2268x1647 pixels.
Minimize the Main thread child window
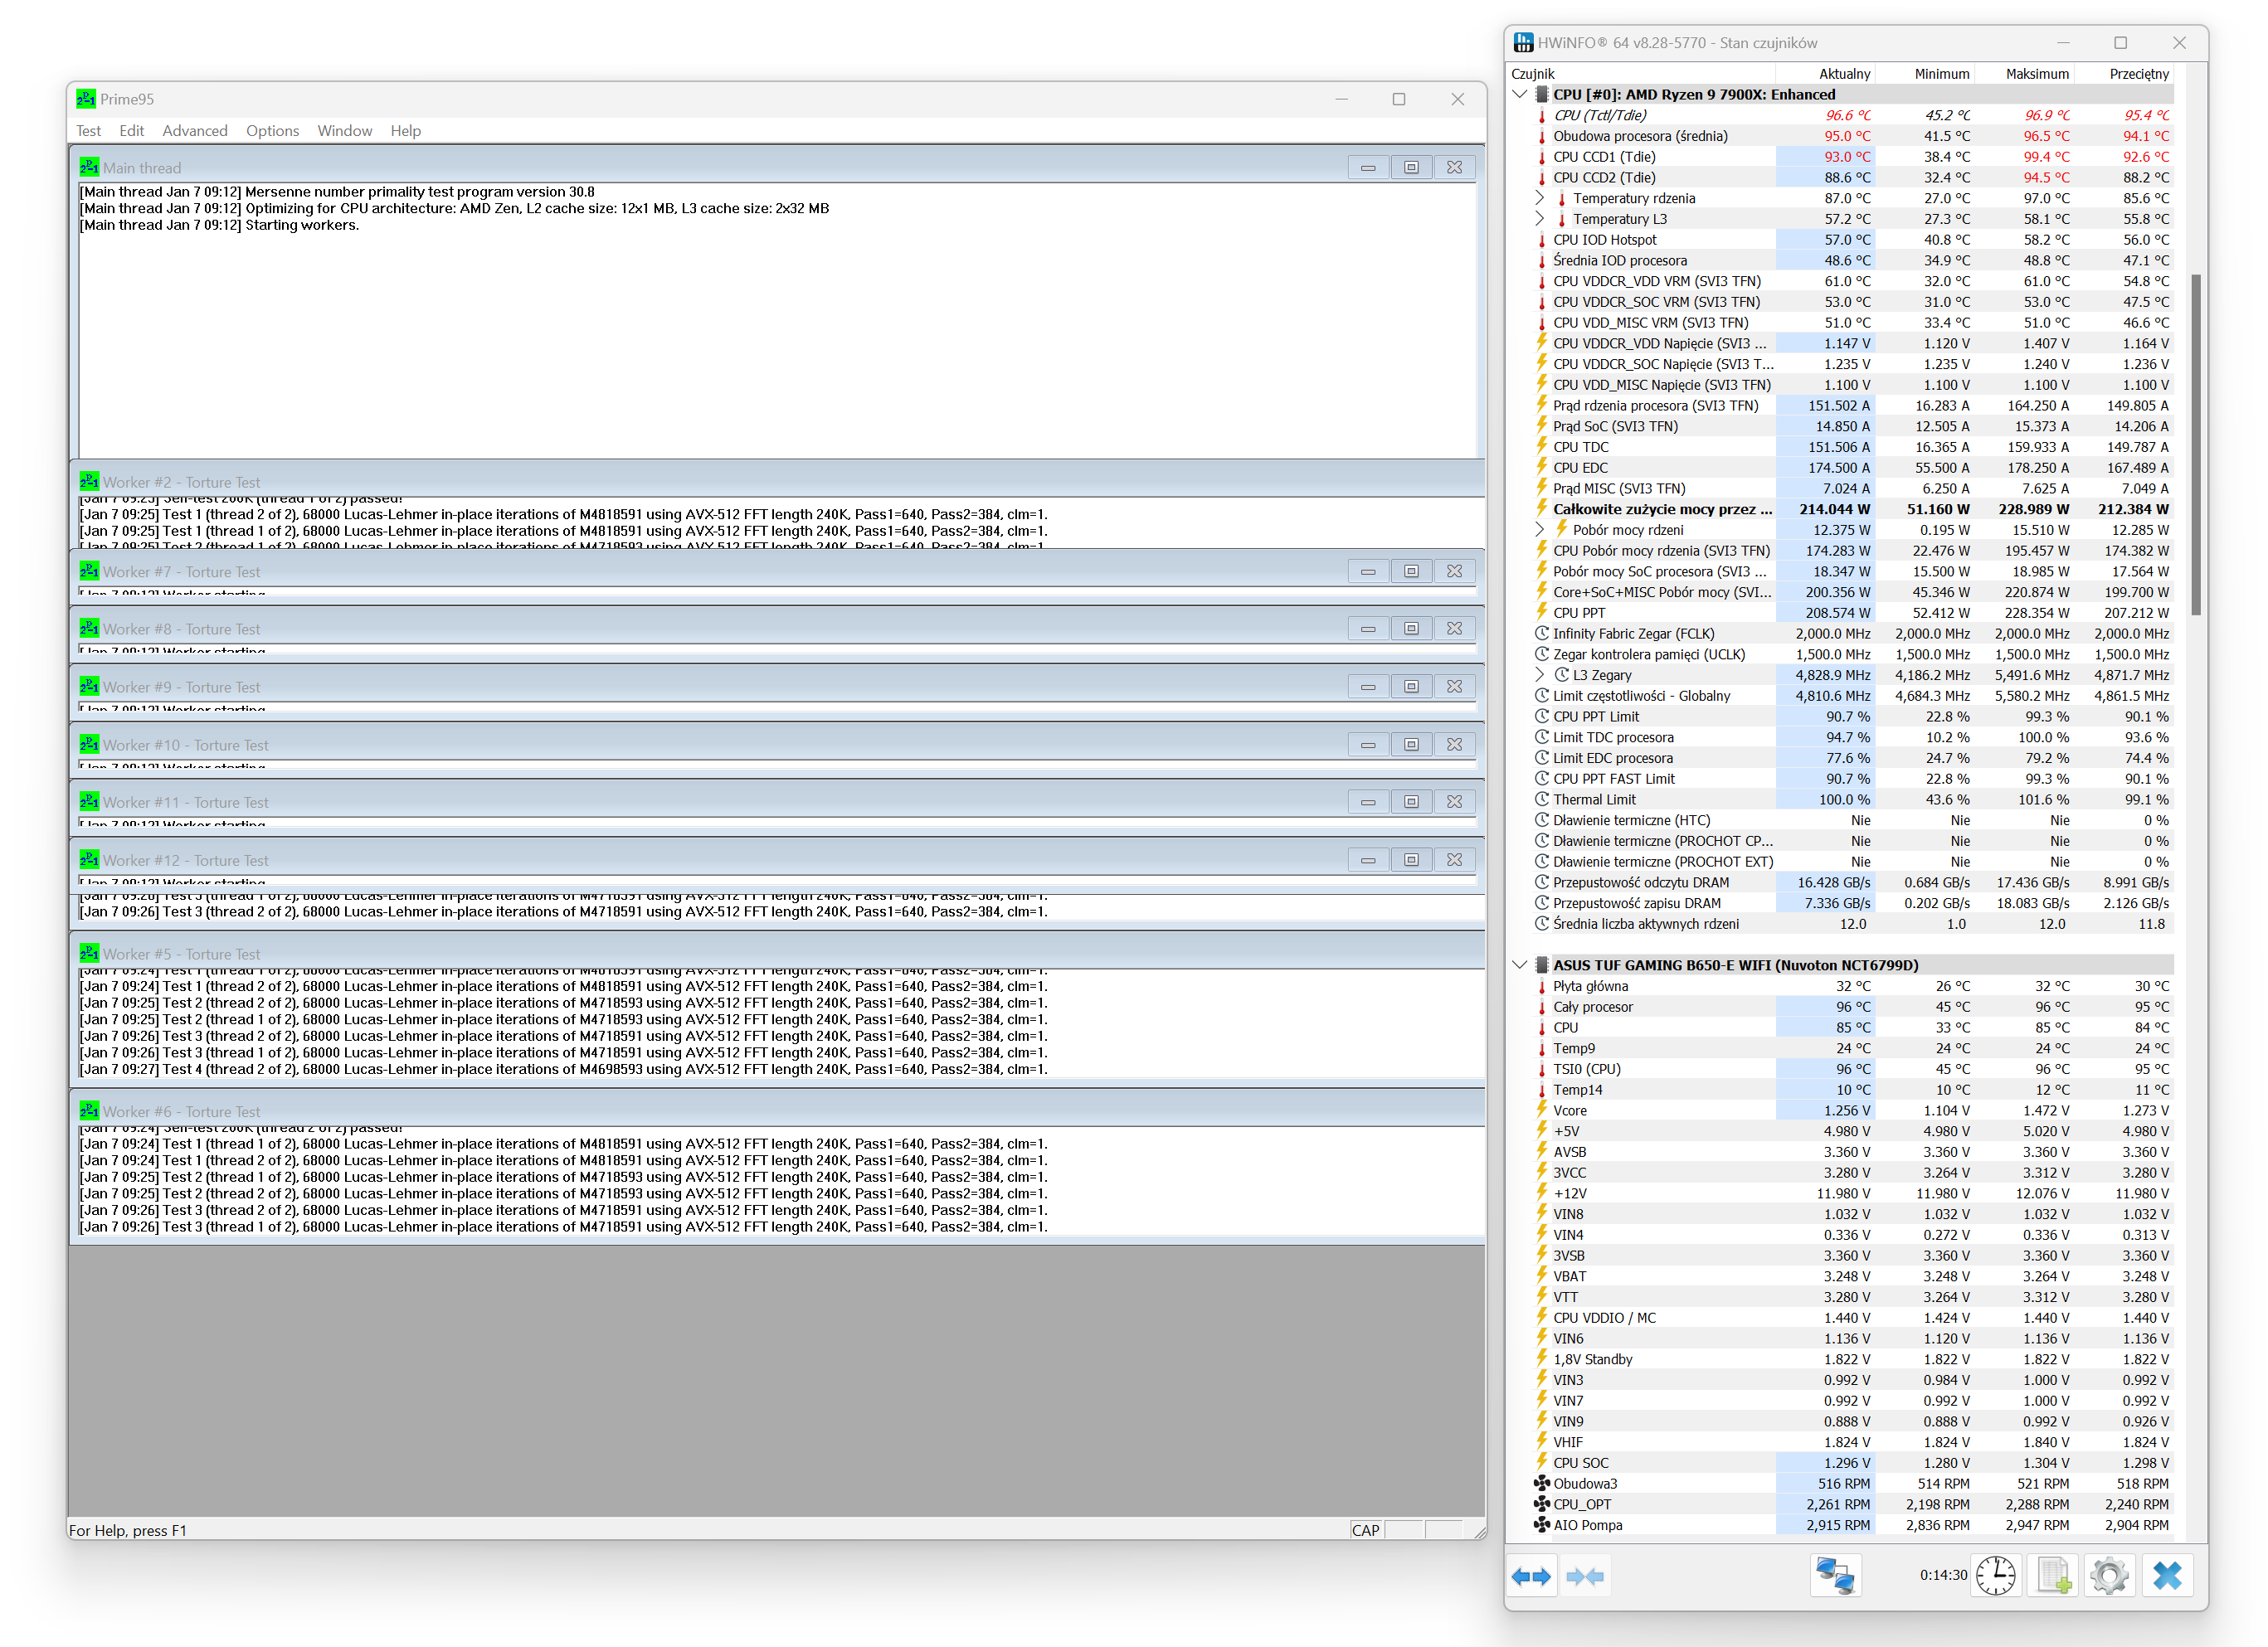pos(1367,167)
